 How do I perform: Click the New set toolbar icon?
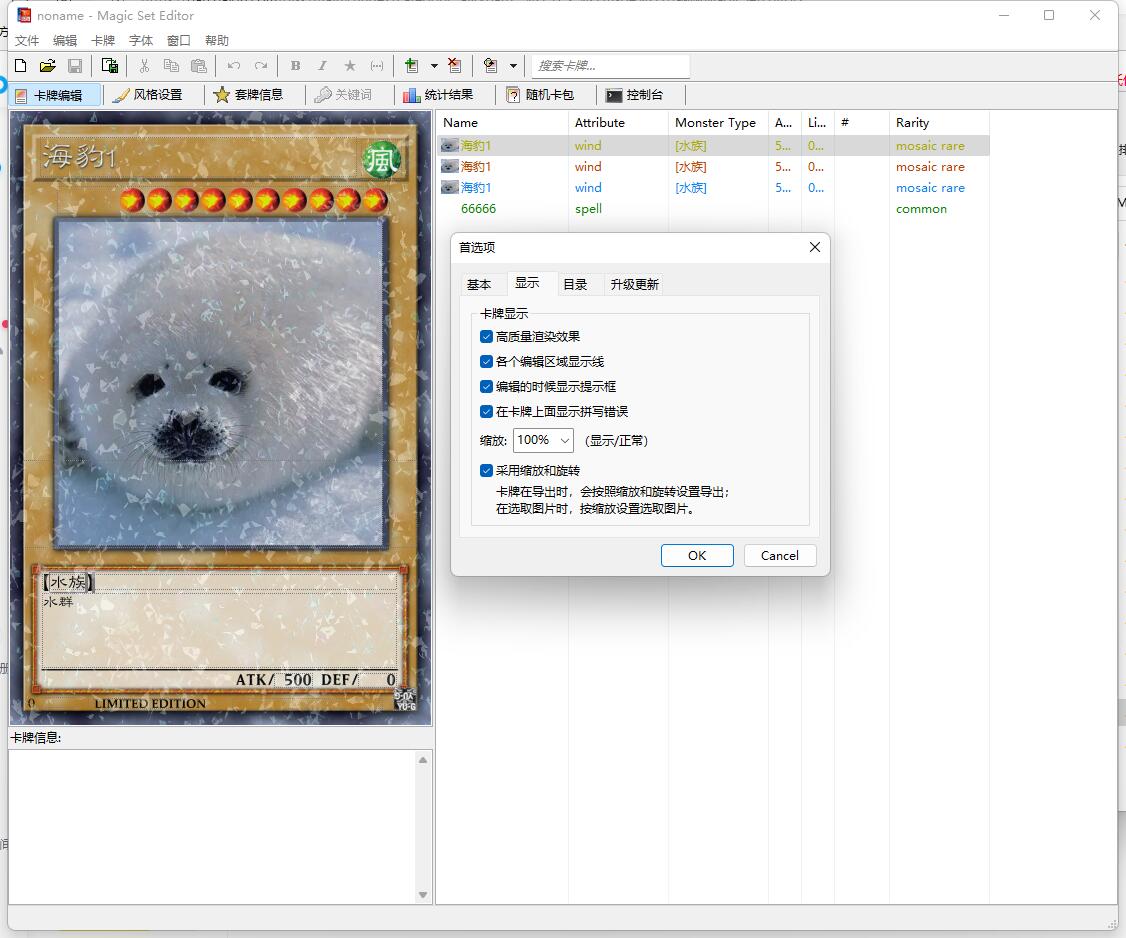pos(20,66)
